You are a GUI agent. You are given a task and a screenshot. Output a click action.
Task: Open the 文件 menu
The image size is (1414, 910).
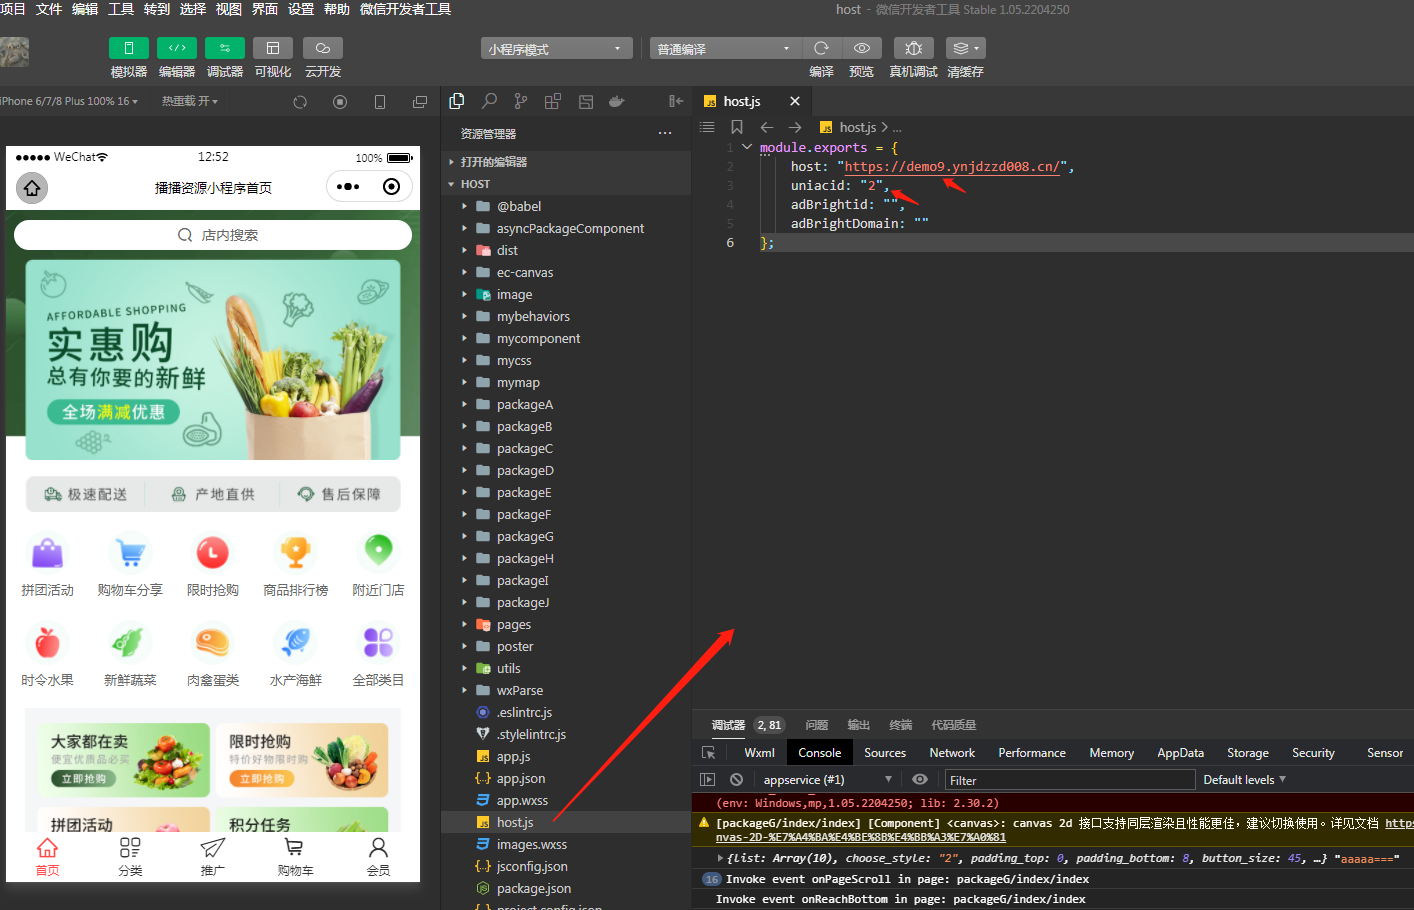[49, 9]
